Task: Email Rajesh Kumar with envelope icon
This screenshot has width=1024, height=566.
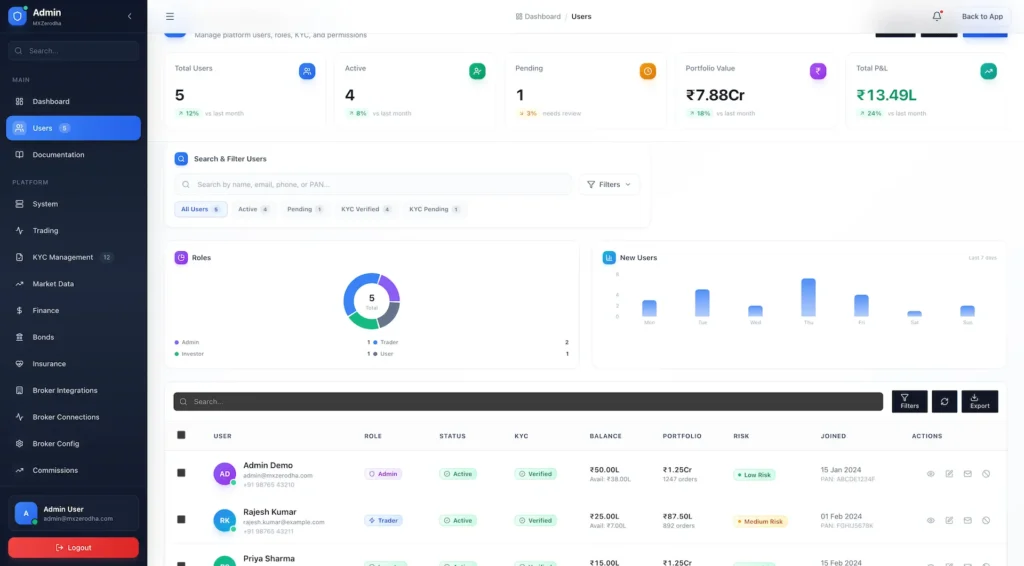Action: click(x=967, y=520)
